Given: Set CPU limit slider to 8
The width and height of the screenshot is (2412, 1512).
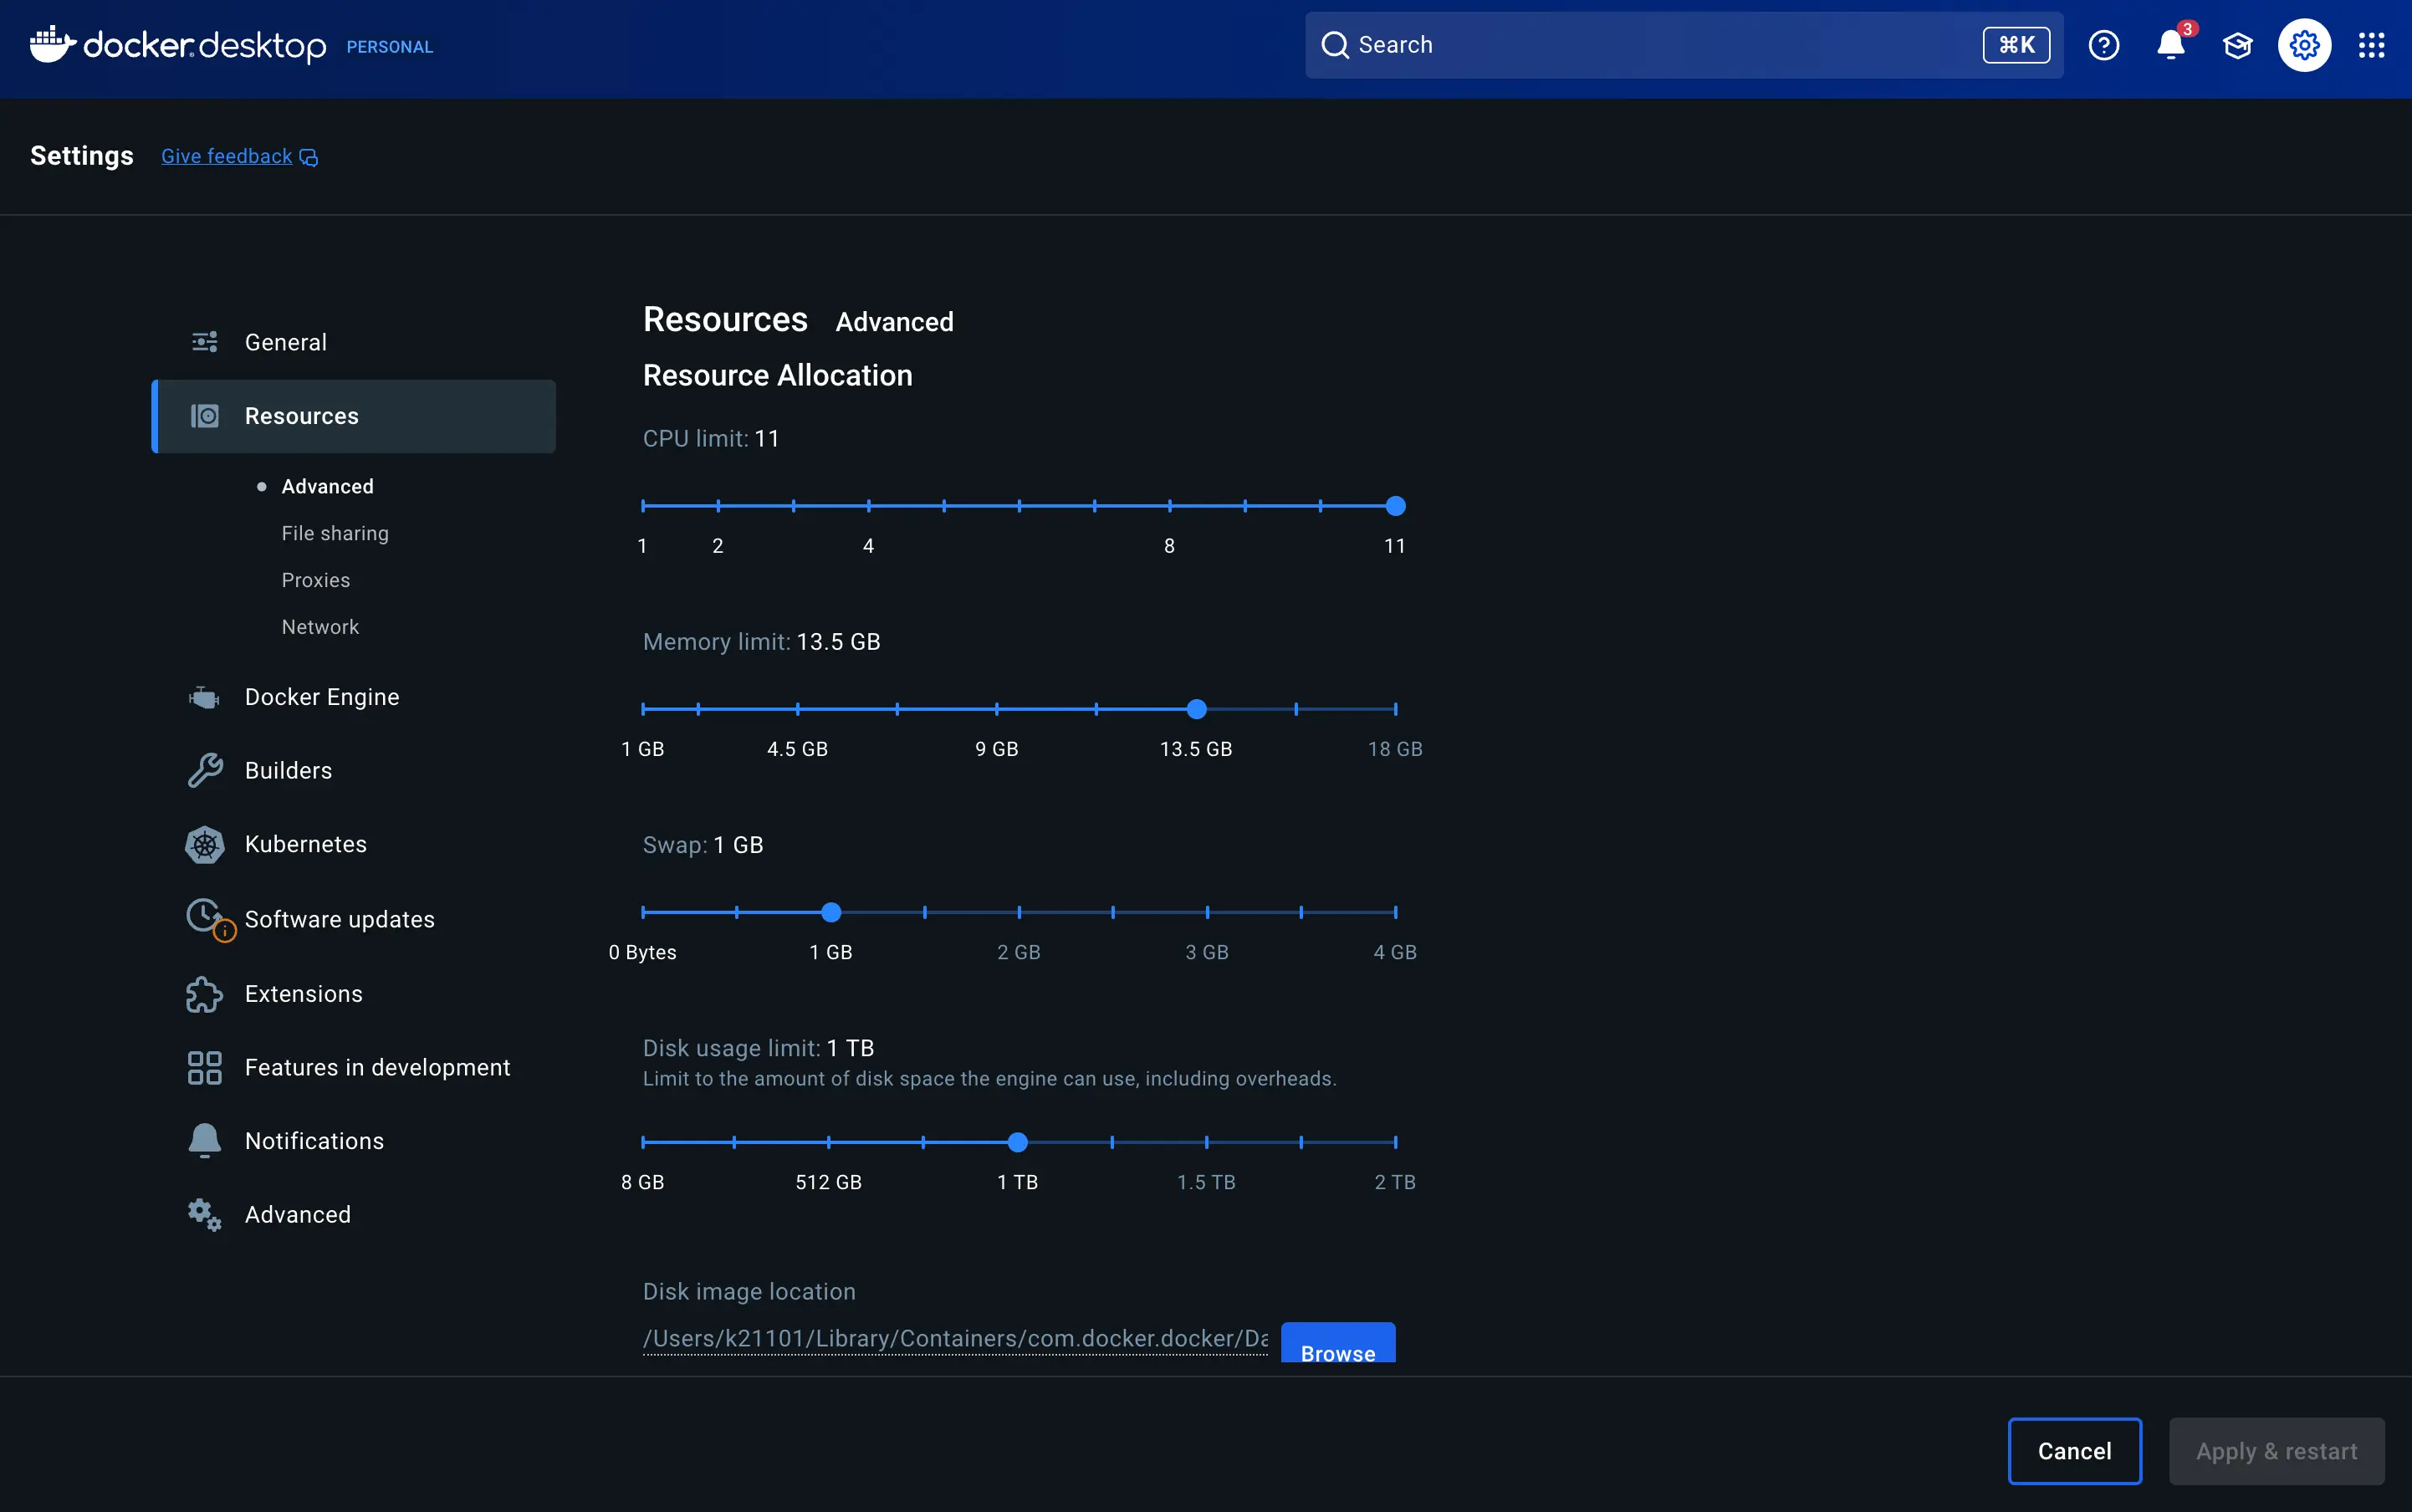Looking at the screenshot, I should (x=1170, y=506).
